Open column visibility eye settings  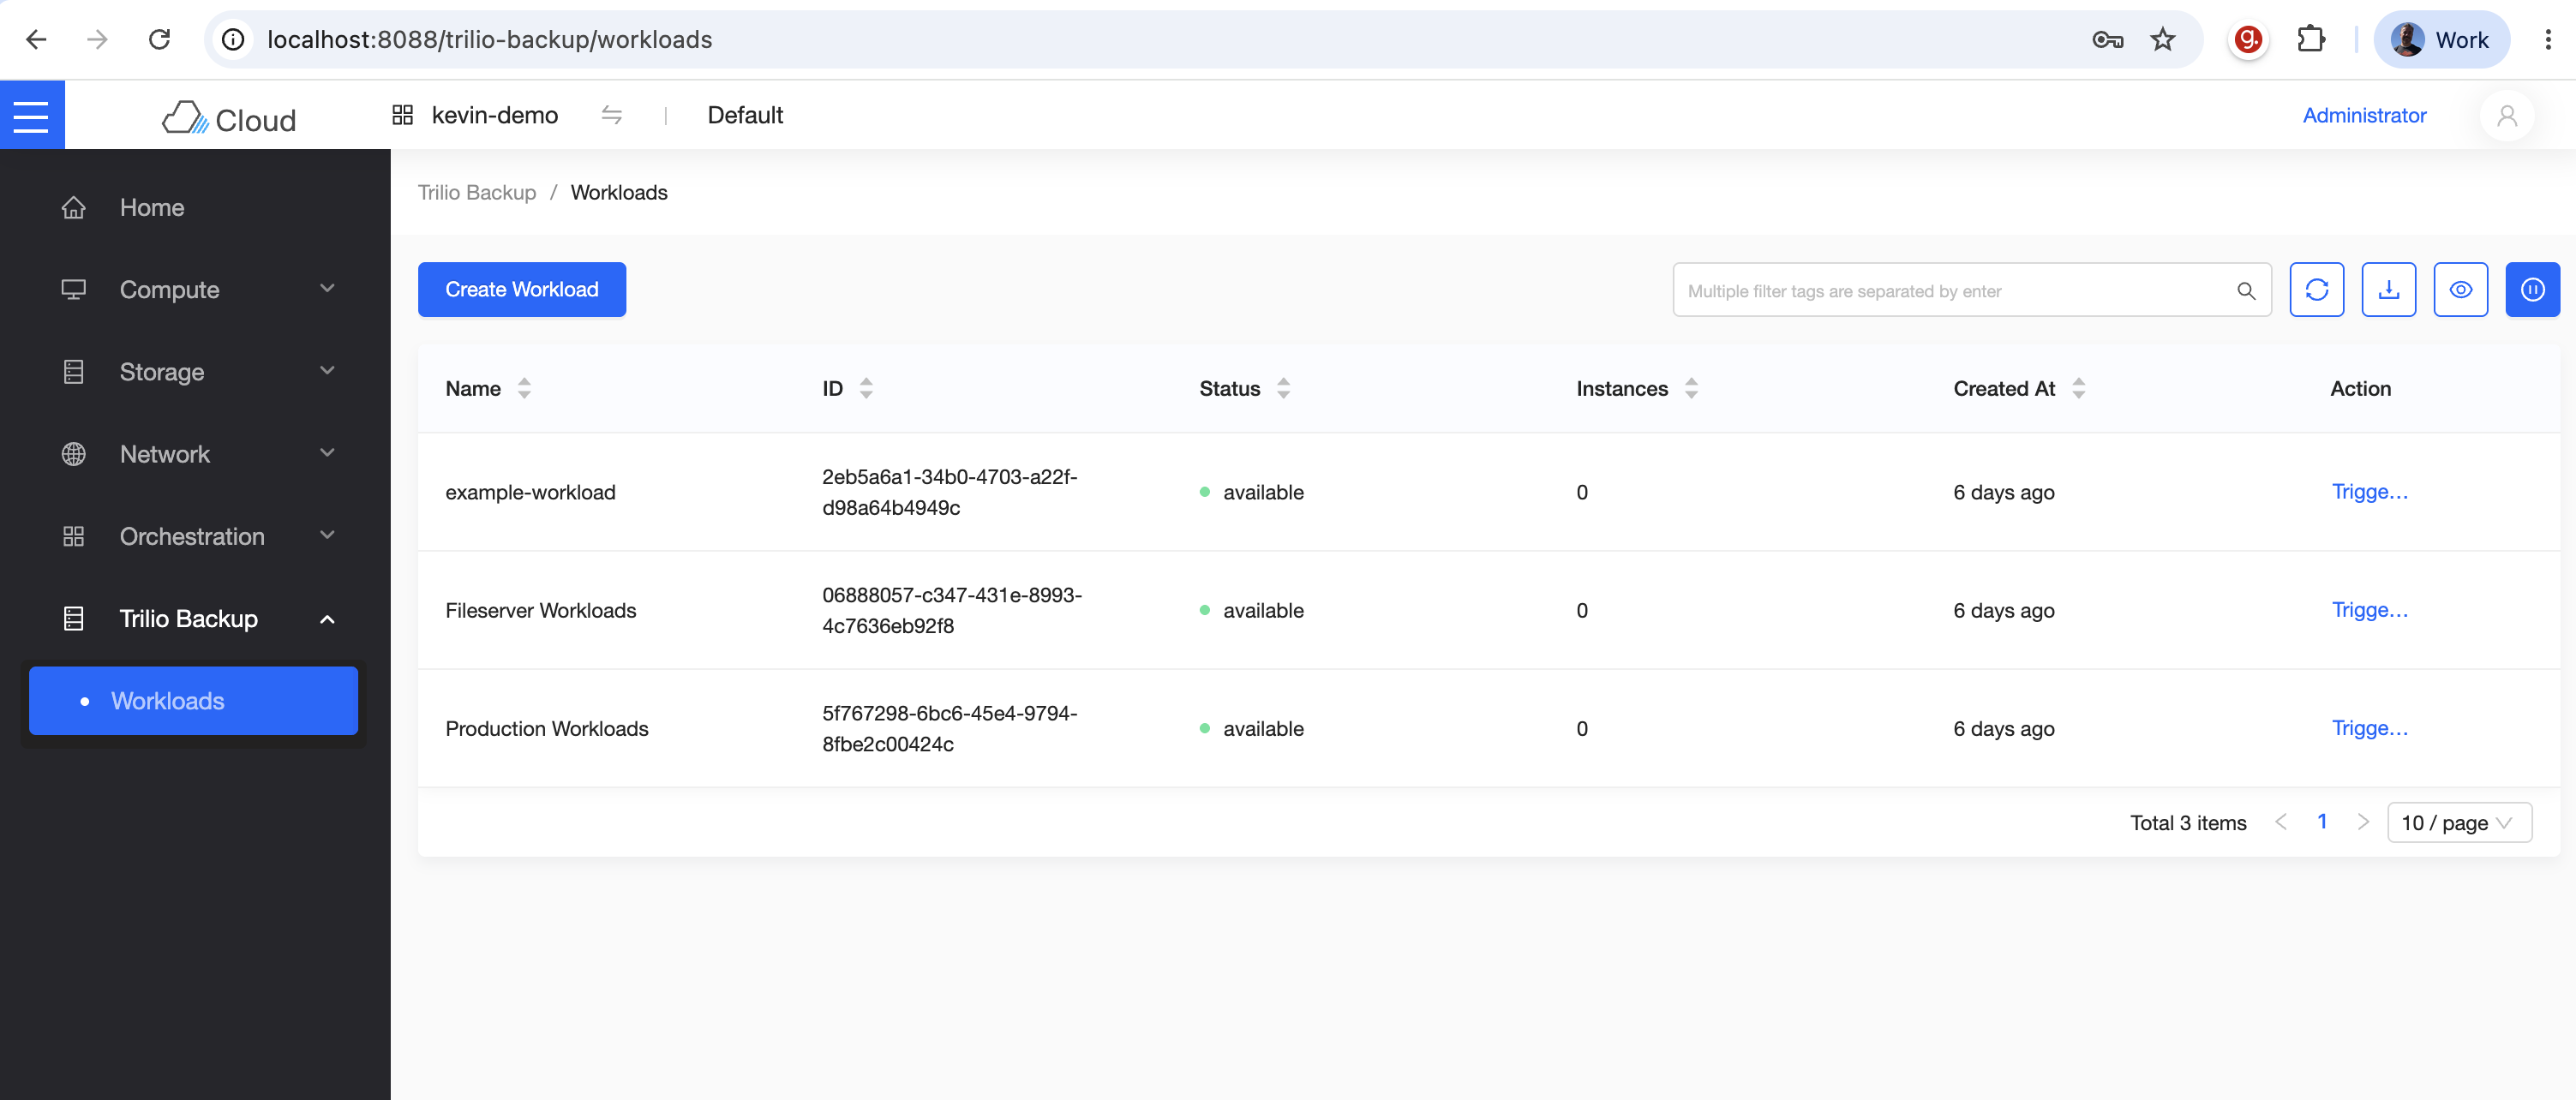2460,290
